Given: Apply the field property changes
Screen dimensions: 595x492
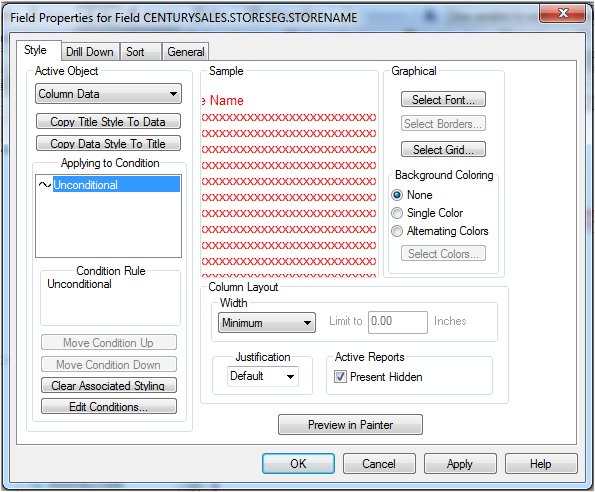Looking at the screenshot, I should point(460,464).
